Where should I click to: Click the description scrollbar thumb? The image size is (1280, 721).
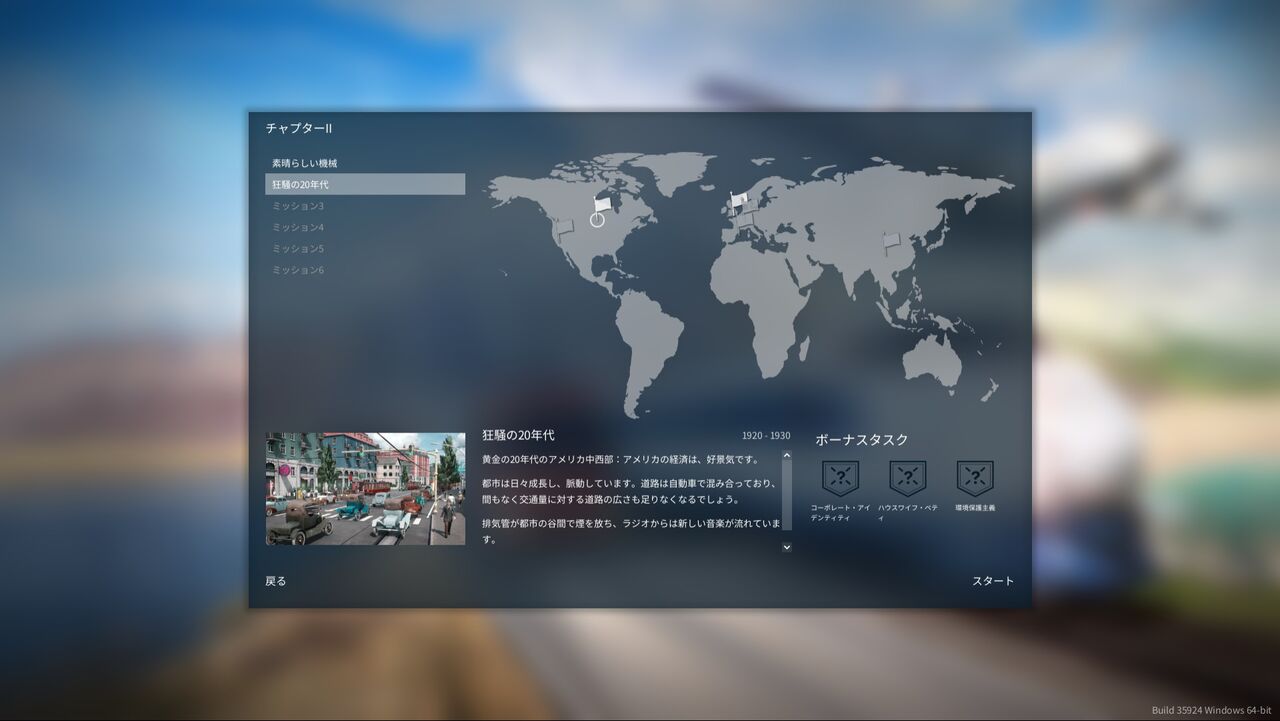pos(787,496)
